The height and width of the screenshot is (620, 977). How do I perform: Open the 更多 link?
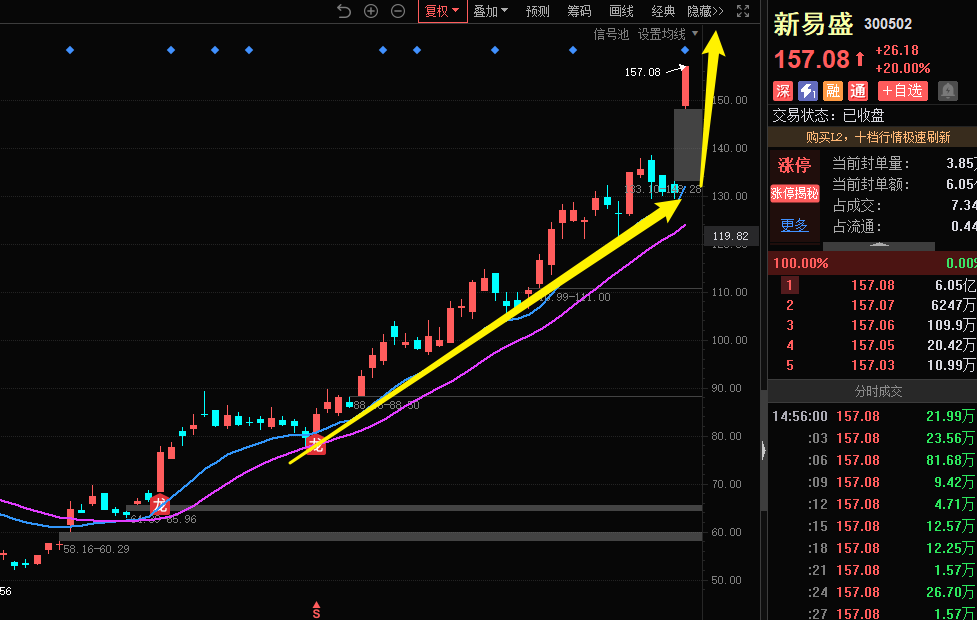click(794, 225)
